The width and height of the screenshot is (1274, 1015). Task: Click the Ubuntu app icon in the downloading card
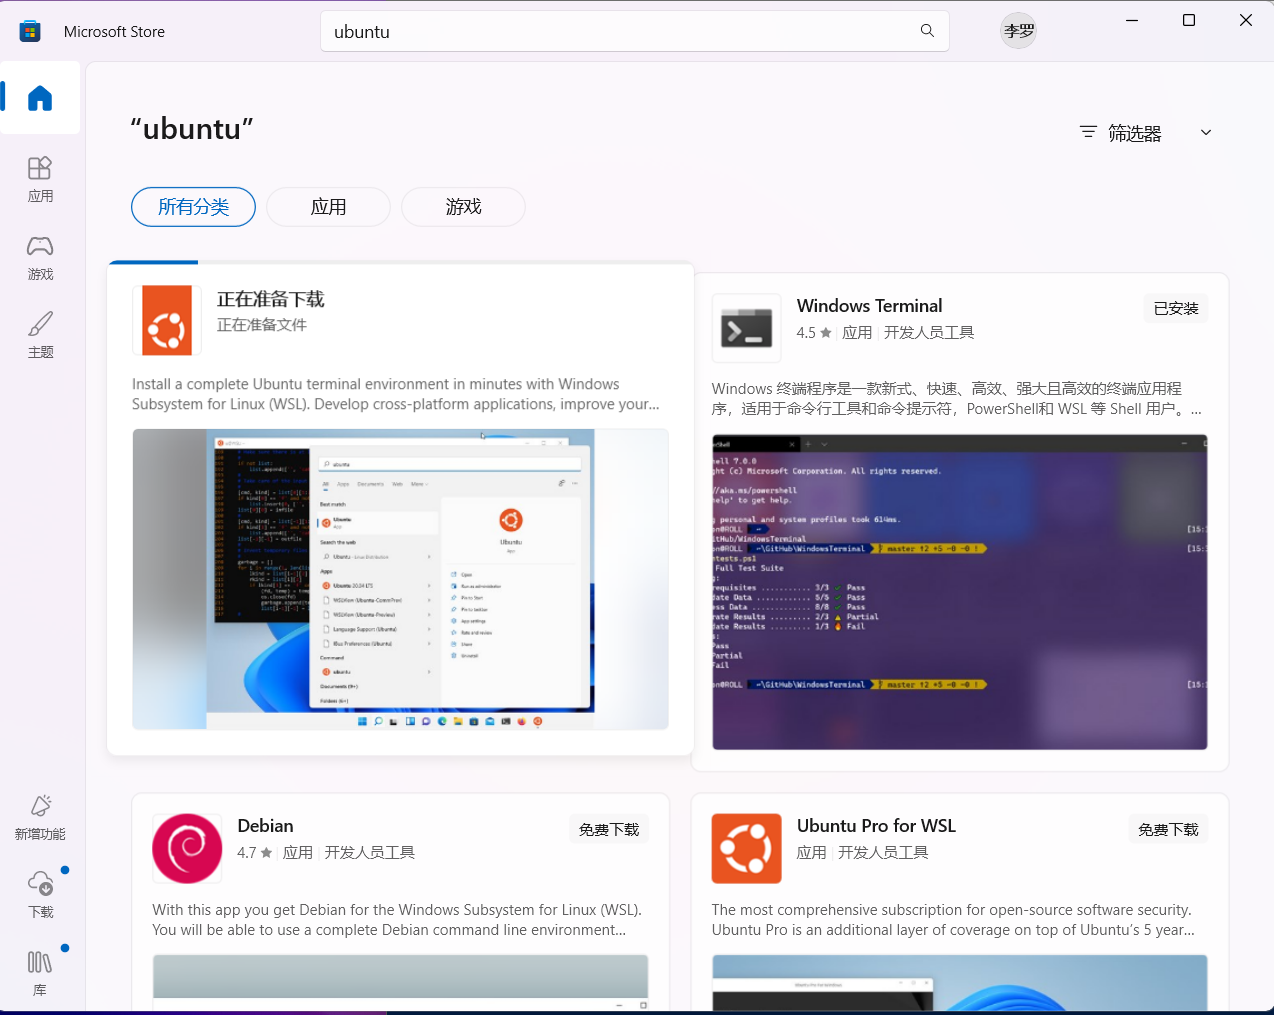[167, 320]
